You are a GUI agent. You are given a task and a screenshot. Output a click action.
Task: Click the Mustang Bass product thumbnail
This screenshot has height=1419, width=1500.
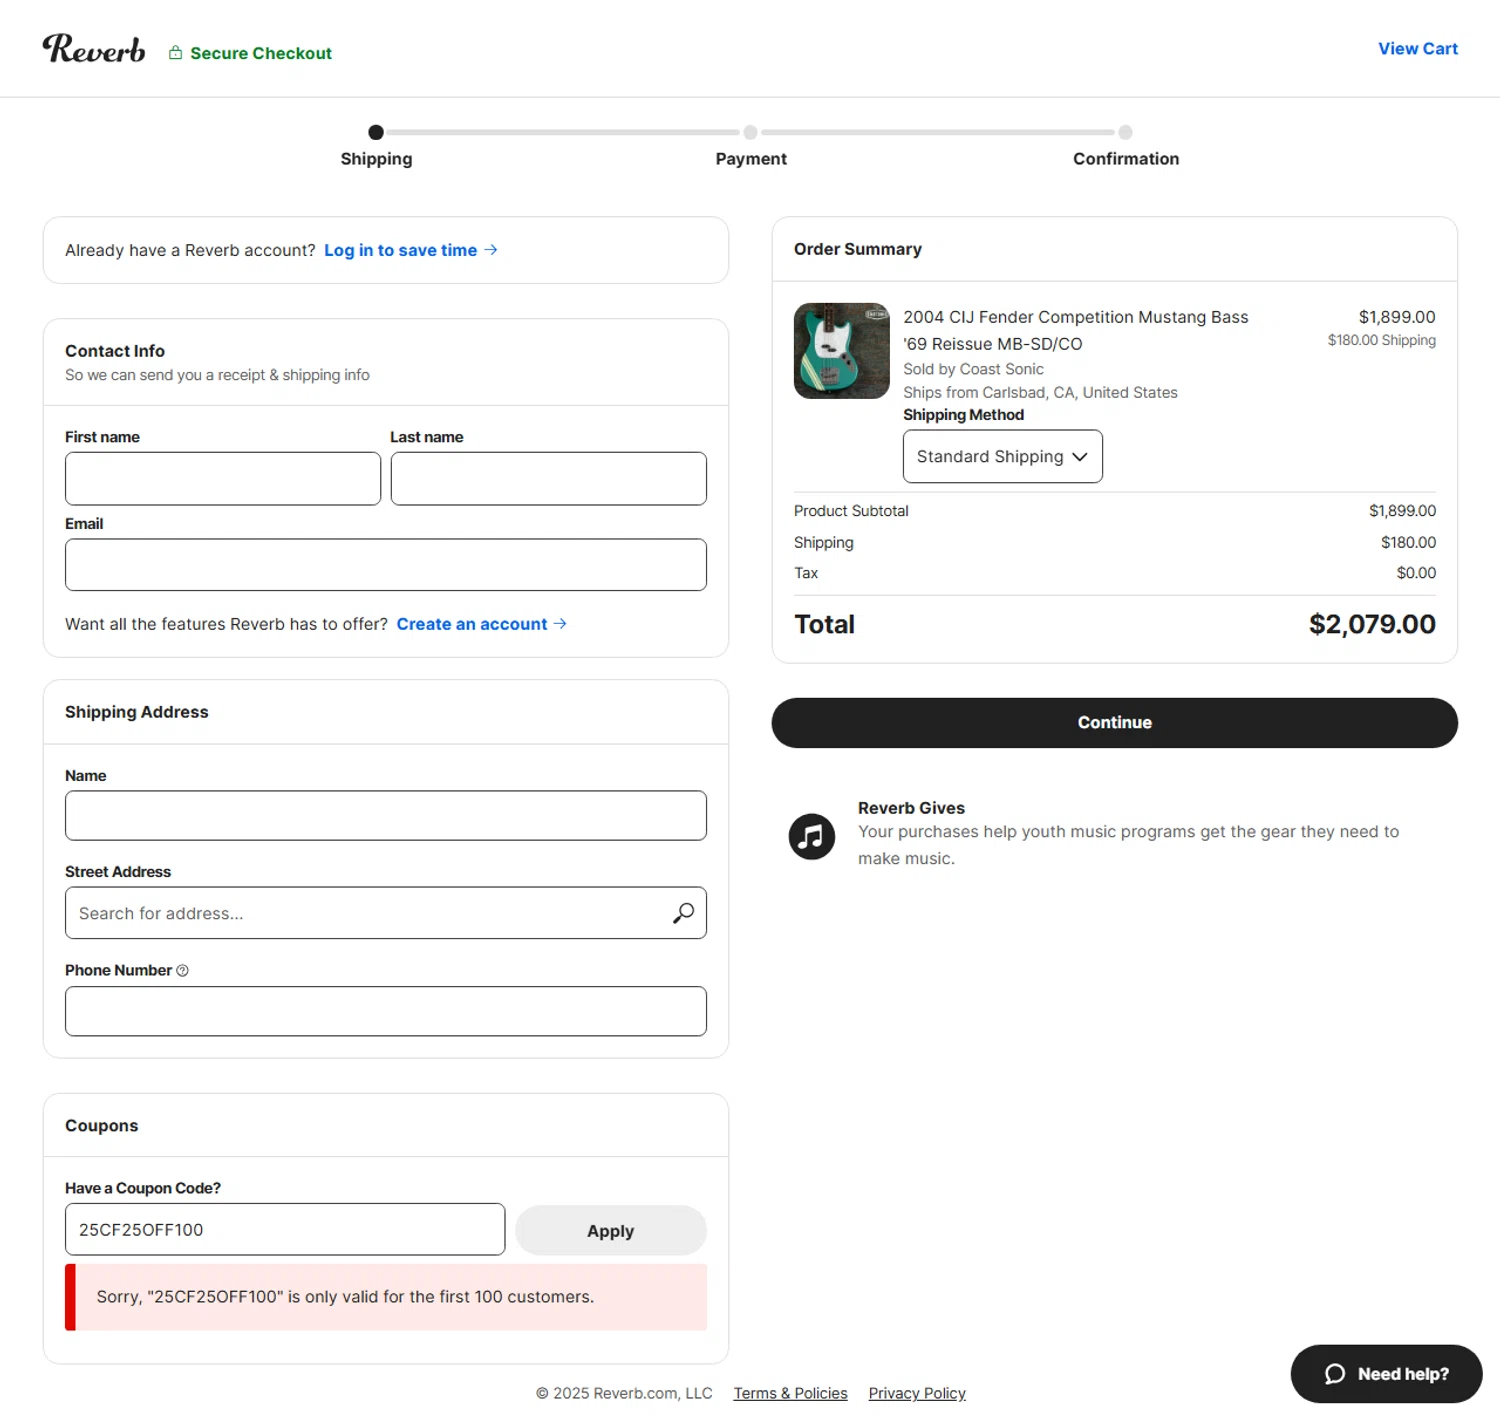point(842,351)
